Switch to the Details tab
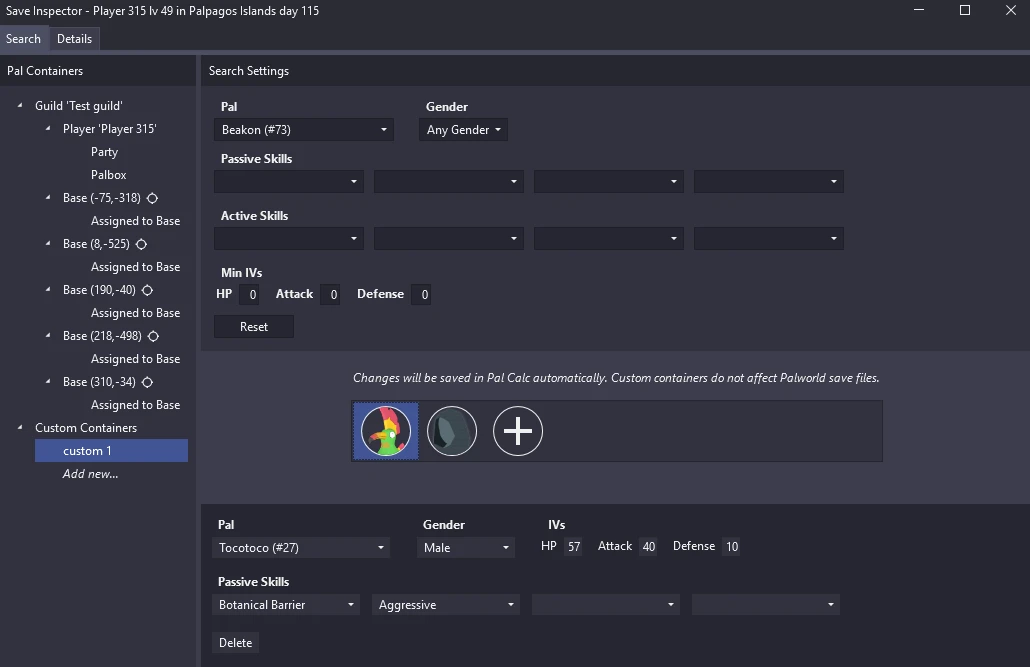 [x=74, y=39]
